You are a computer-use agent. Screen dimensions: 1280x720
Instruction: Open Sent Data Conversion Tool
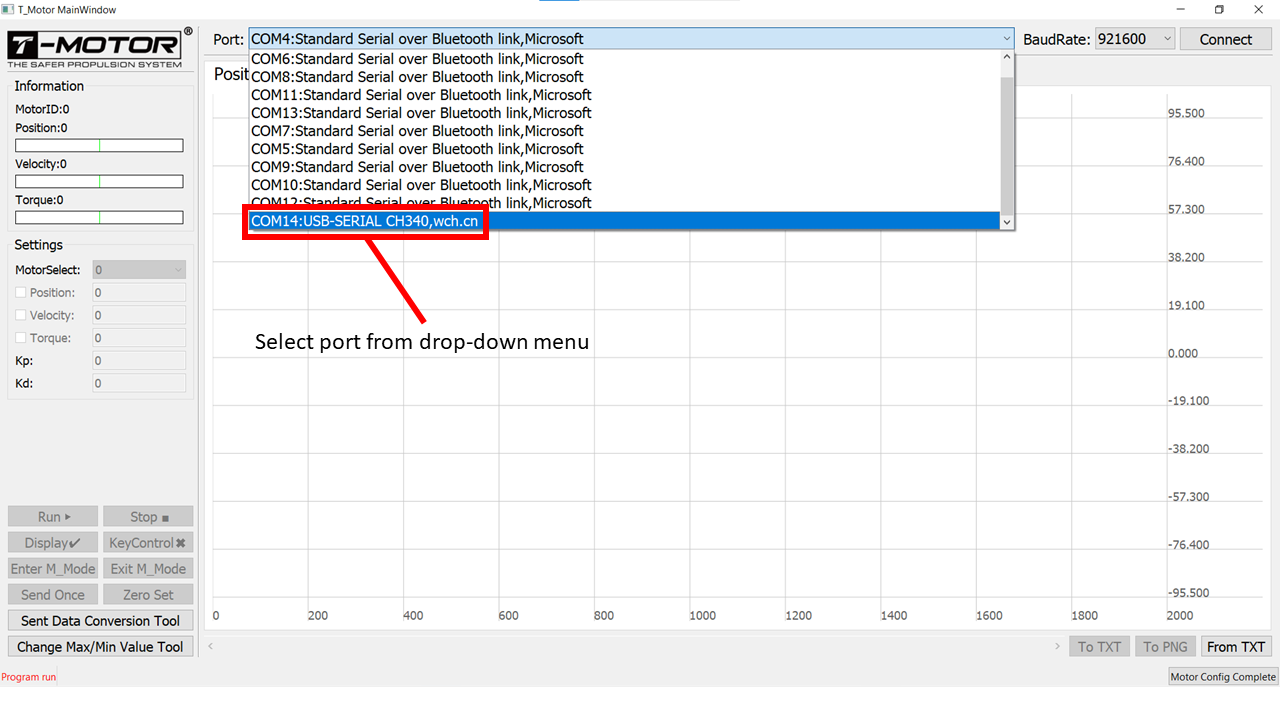pos(100,621)
